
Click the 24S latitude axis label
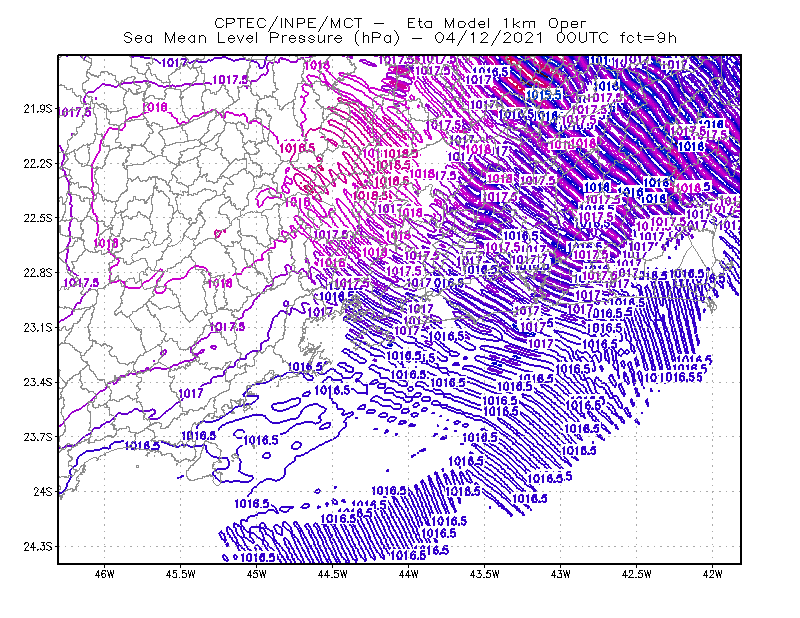coord(43,491)
